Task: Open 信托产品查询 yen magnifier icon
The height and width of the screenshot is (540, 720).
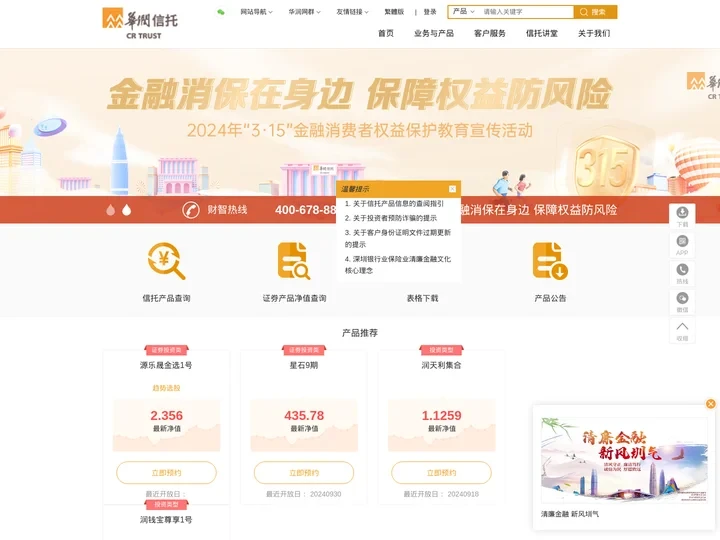Action: click(x=166, y=261)
